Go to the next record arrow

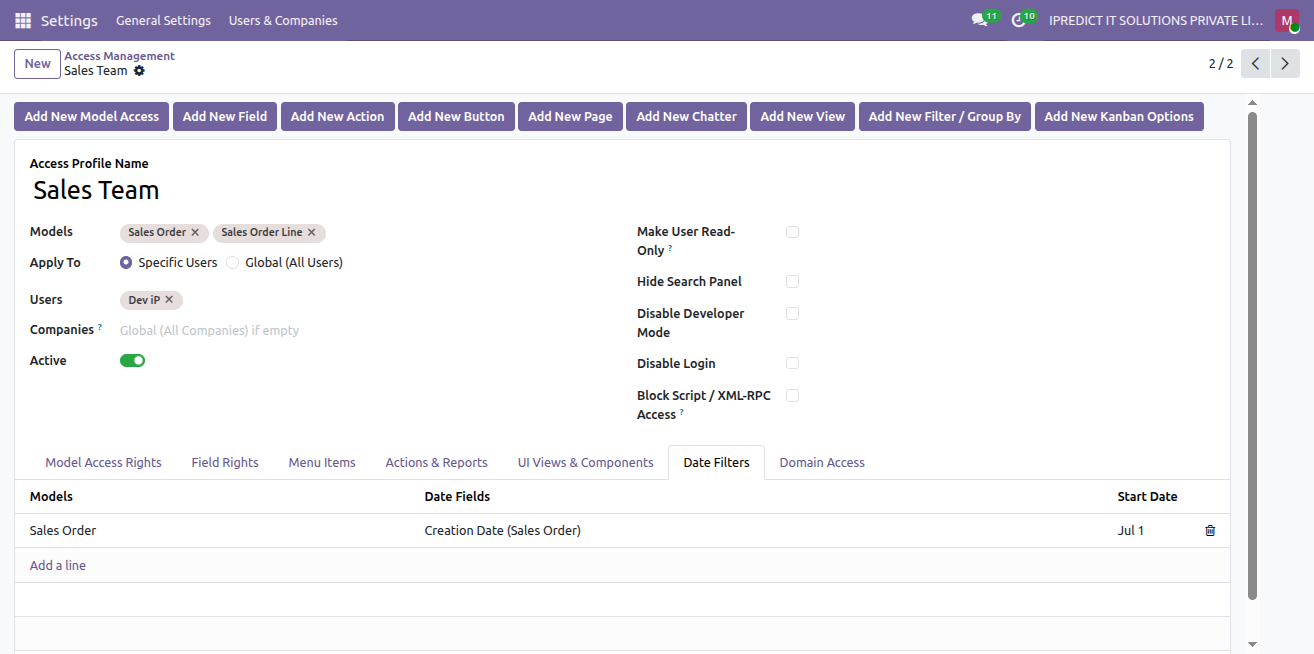[x=1285, y=64]
